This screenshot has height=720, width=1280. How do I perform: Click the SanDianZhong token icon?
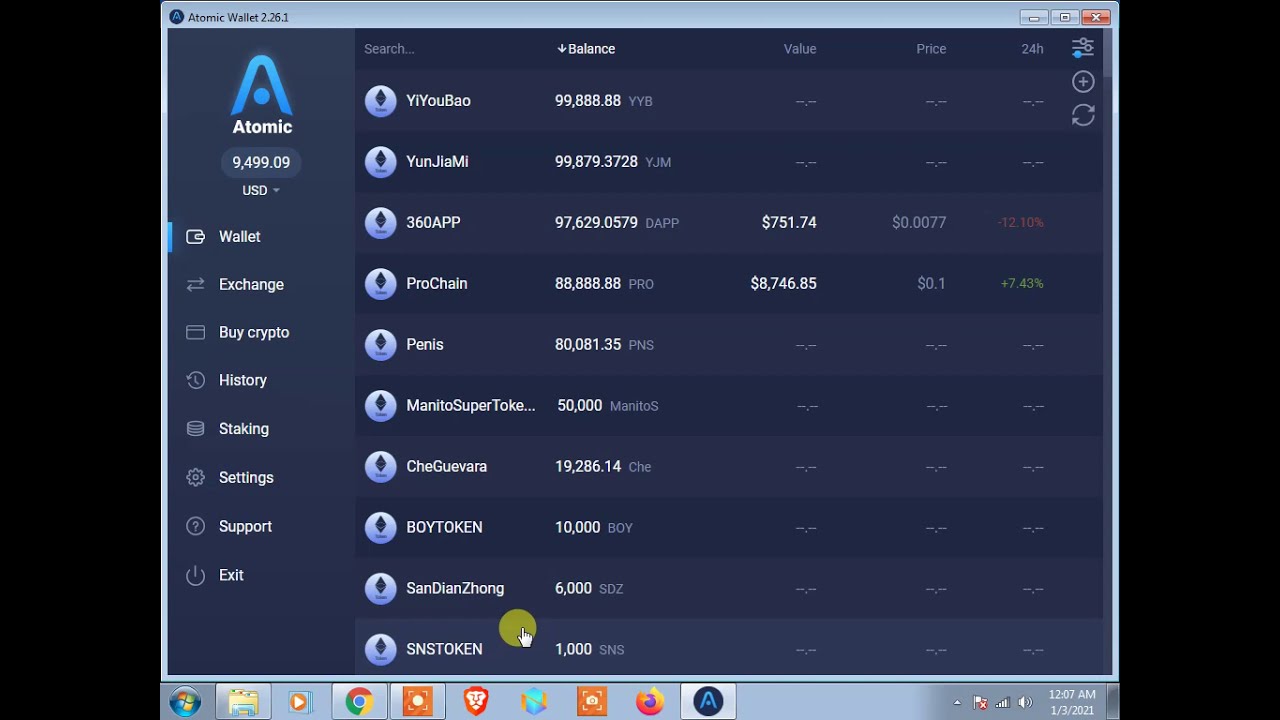coord(380,589)
